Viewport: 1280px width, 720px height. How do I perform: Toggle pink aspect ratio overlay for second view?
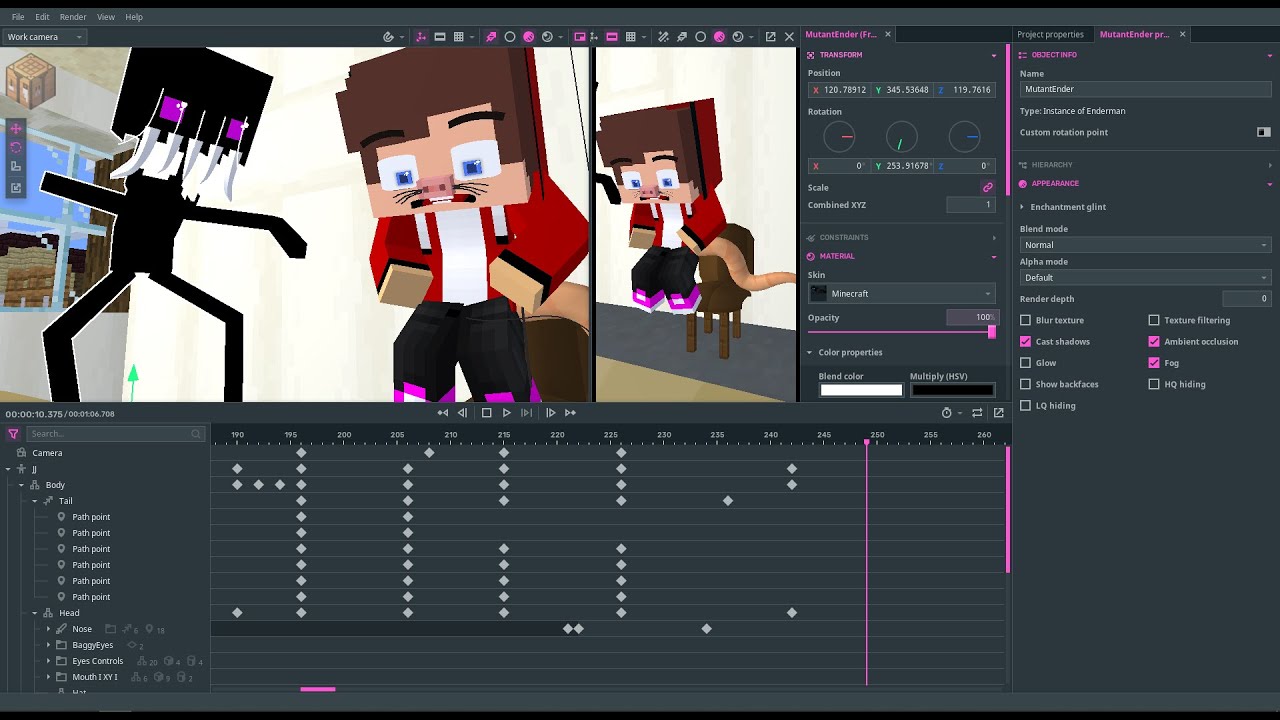[x=612, y=37]
